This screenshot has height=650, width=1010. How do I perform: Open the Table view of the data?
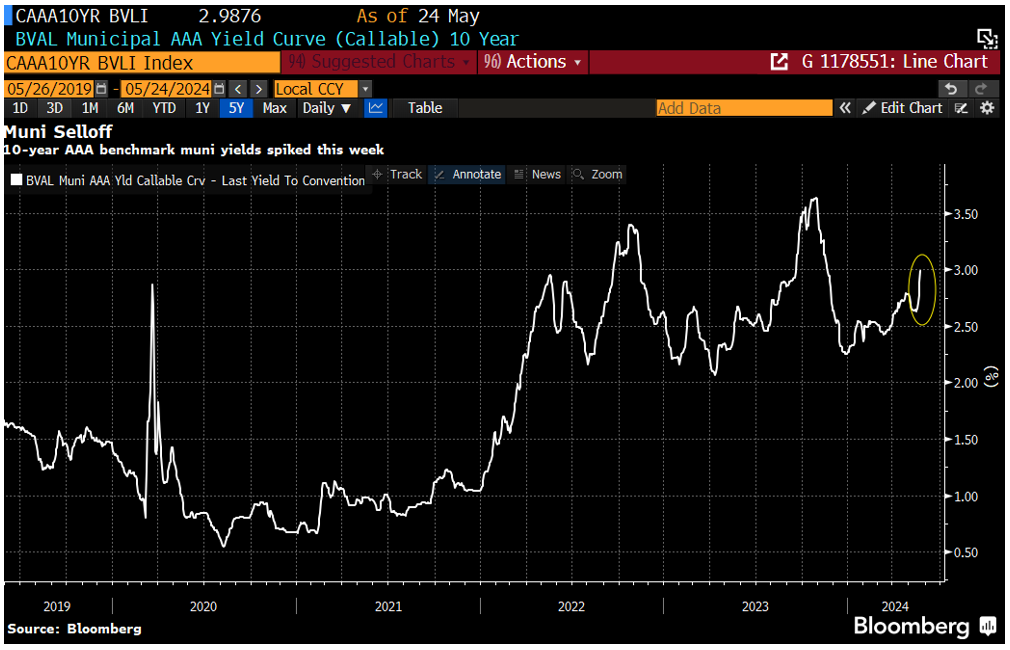click(424, 107)
